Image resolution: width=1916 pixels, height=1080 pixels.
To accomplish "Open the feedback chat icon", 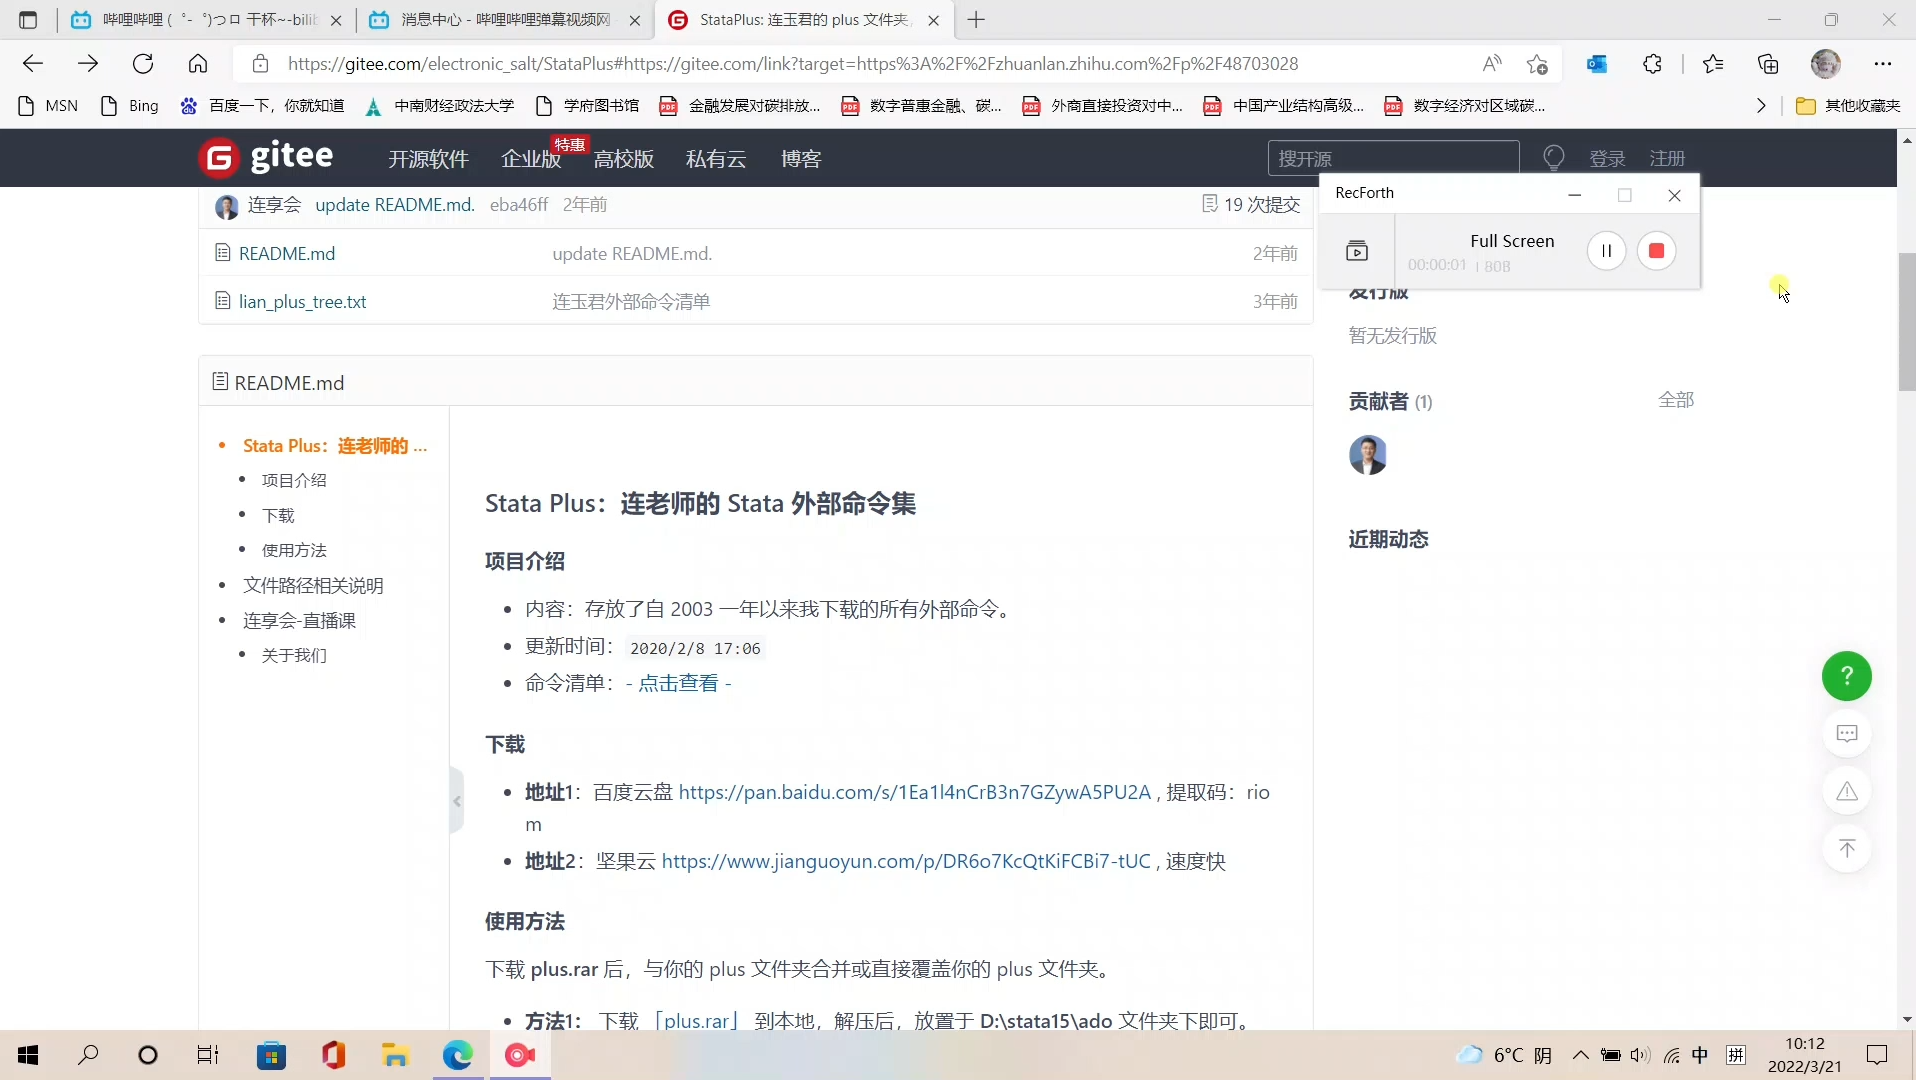I will click(x=1847, y=734).
